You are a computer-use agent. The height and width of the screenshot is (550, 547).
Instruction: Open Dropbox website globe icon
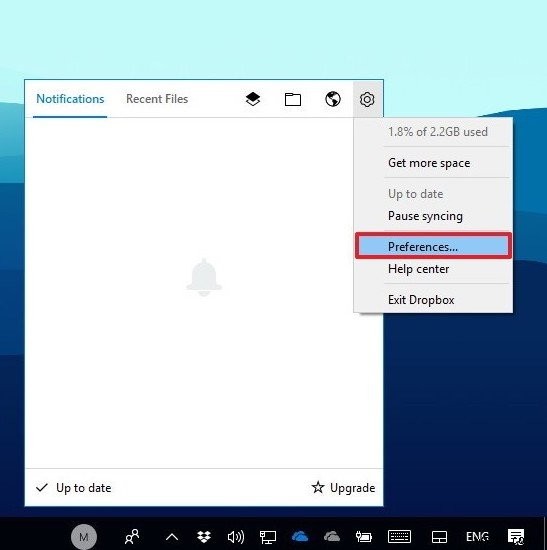coord(333,99)
